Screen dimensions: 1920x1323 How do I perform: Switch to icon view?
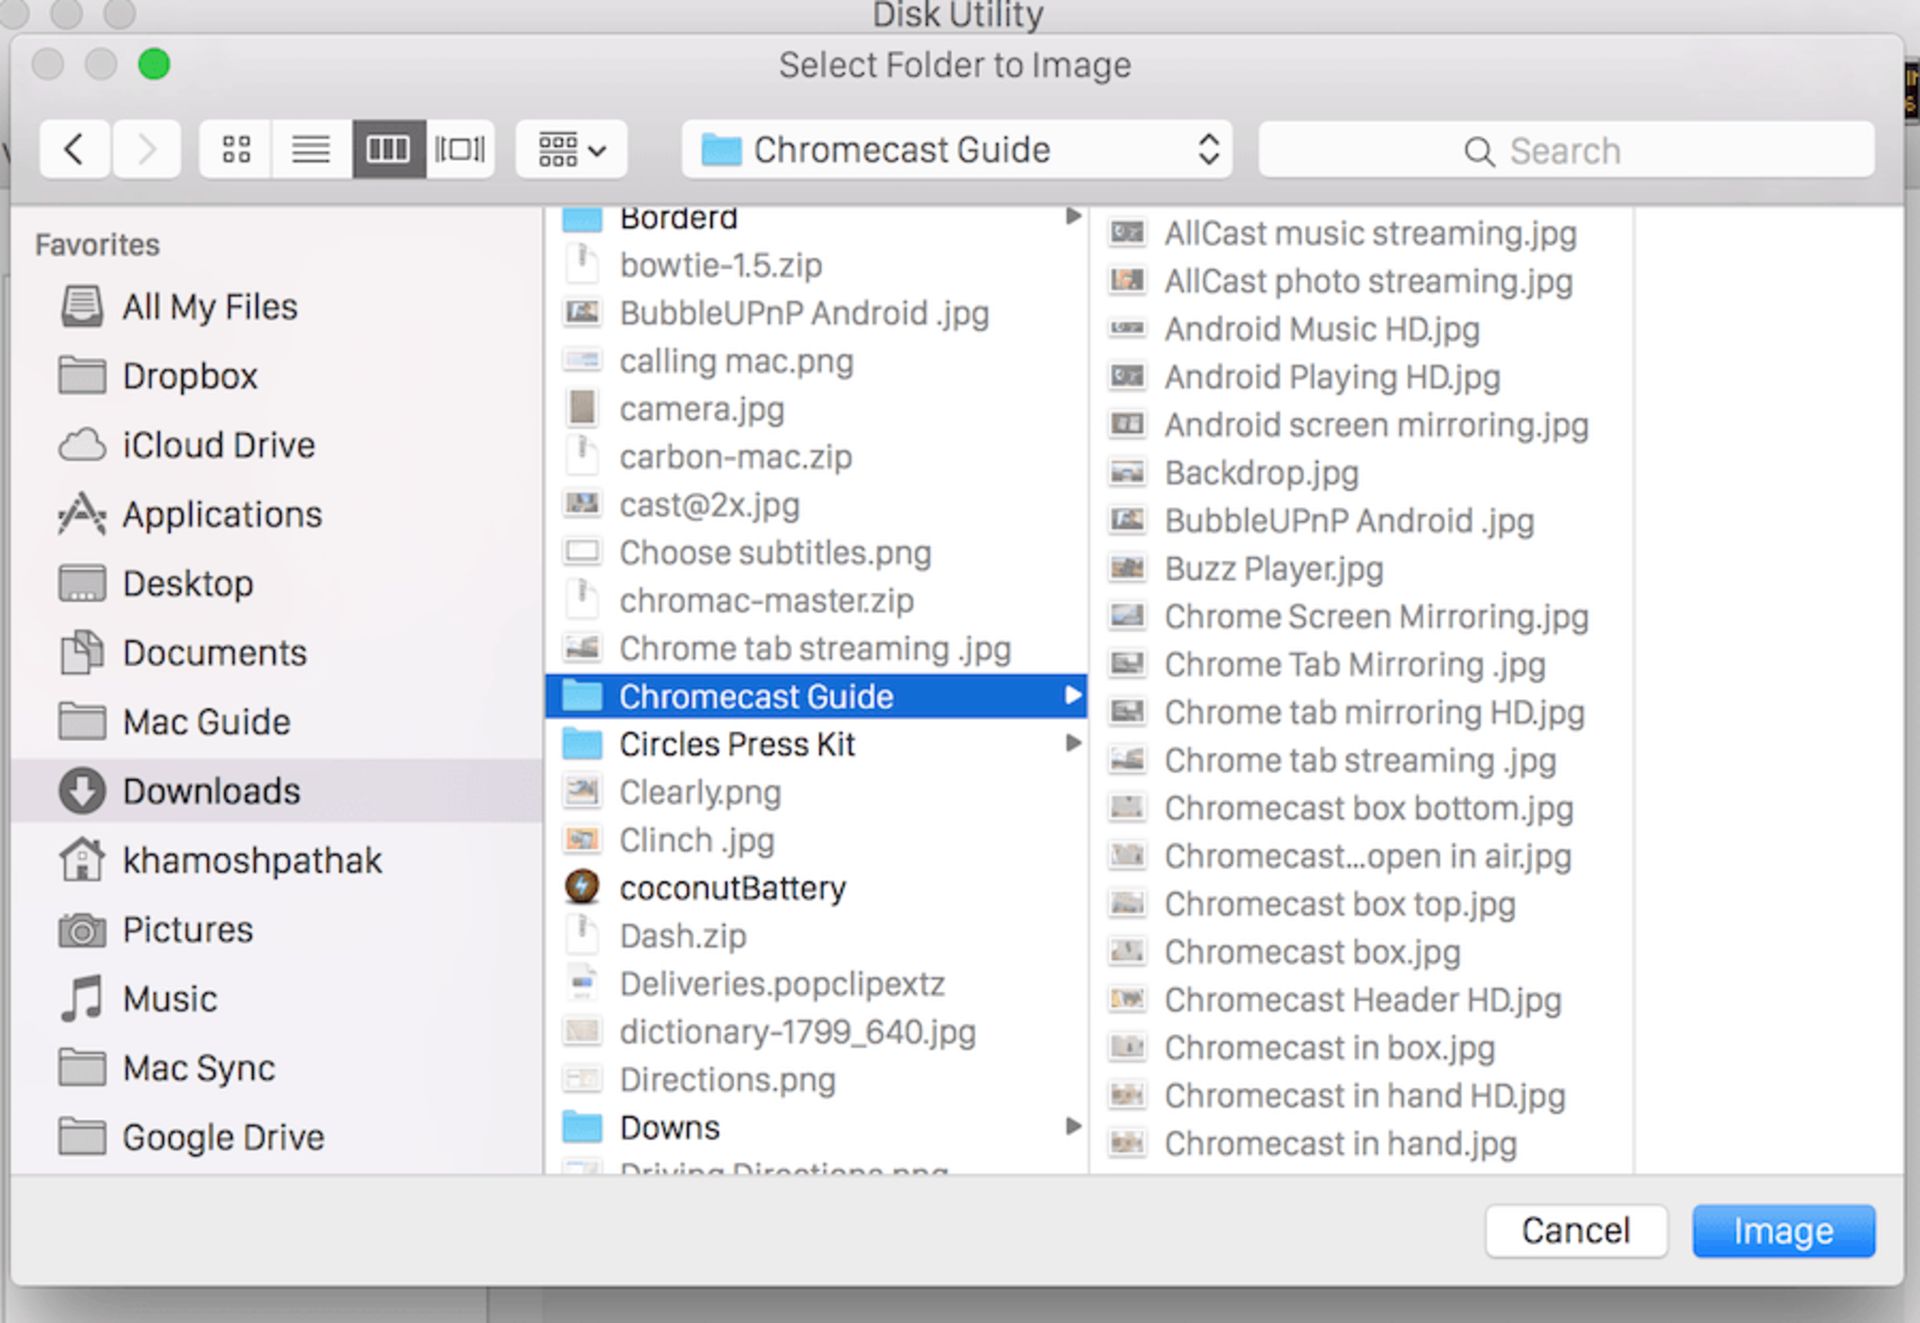pyautogui.click(x=236, y=150)
